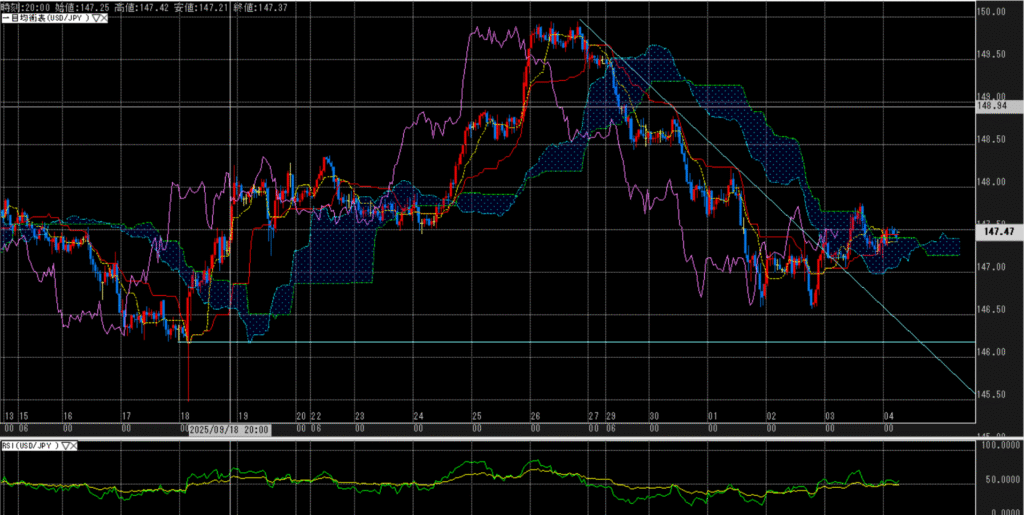Close the Ichimoku (一目均衡表) indicator
Image resolution: width=1024 pixels, height=515 pixels.
point(104,19)
